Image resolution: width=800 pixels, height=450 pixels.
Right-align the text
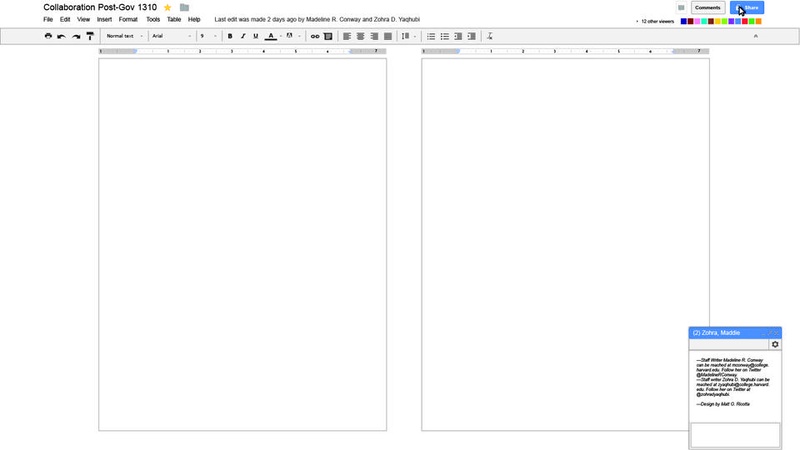(374, 36)
